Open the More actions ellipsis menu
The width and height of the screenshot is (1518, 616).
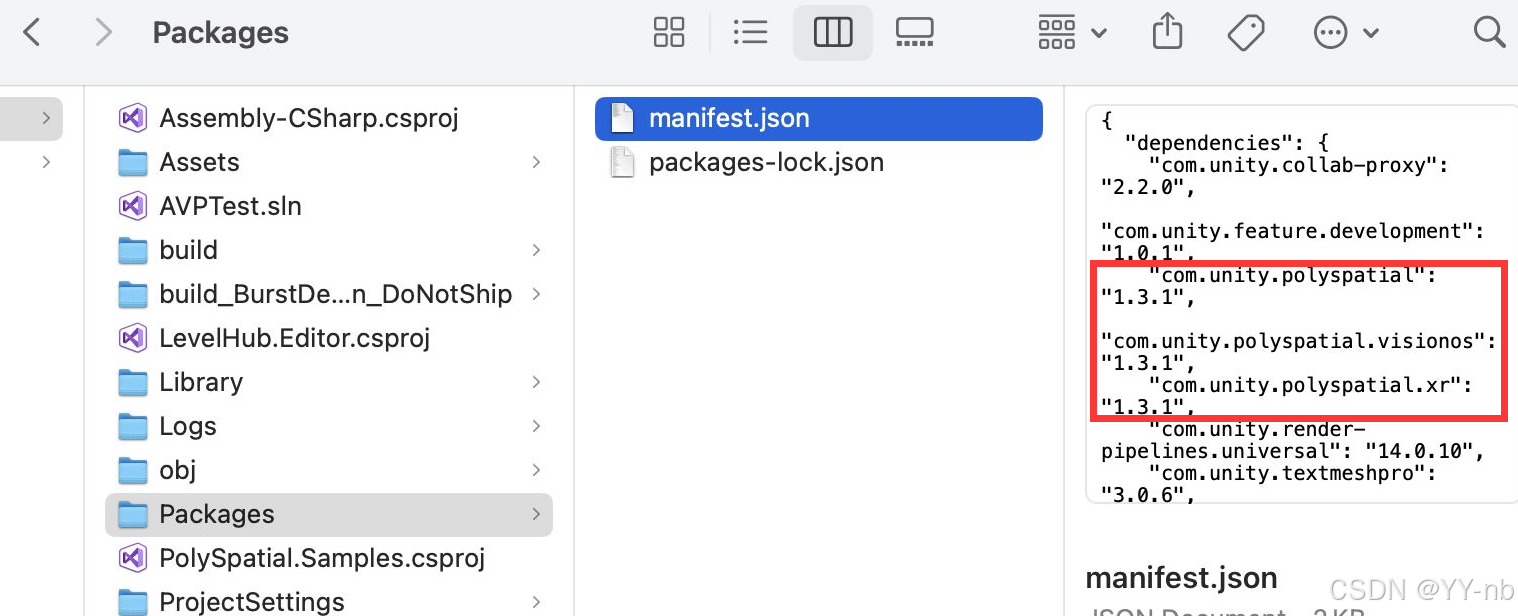(x=1346, y=33)
